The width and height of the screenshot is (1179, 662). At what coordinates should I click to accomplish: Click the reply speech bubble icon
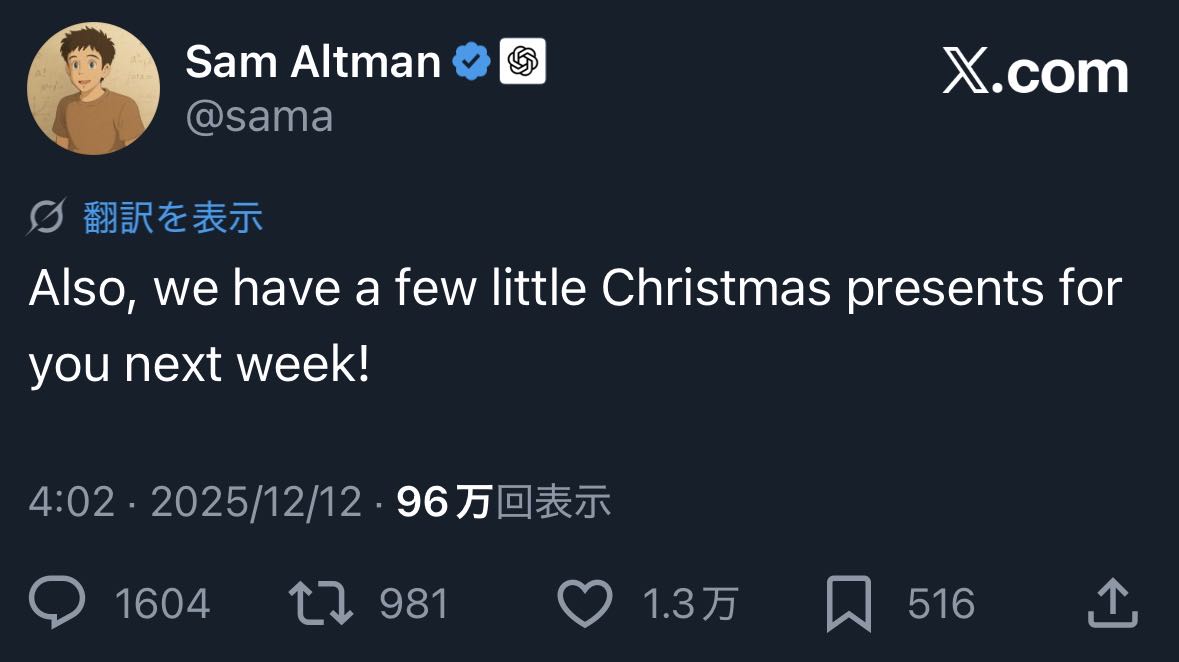click(x=58, y=603)
